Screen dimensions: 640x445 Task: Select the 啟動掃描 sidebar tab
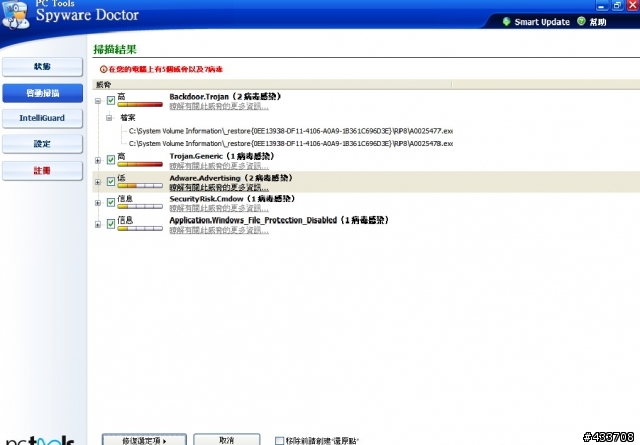tap(42, 93)
